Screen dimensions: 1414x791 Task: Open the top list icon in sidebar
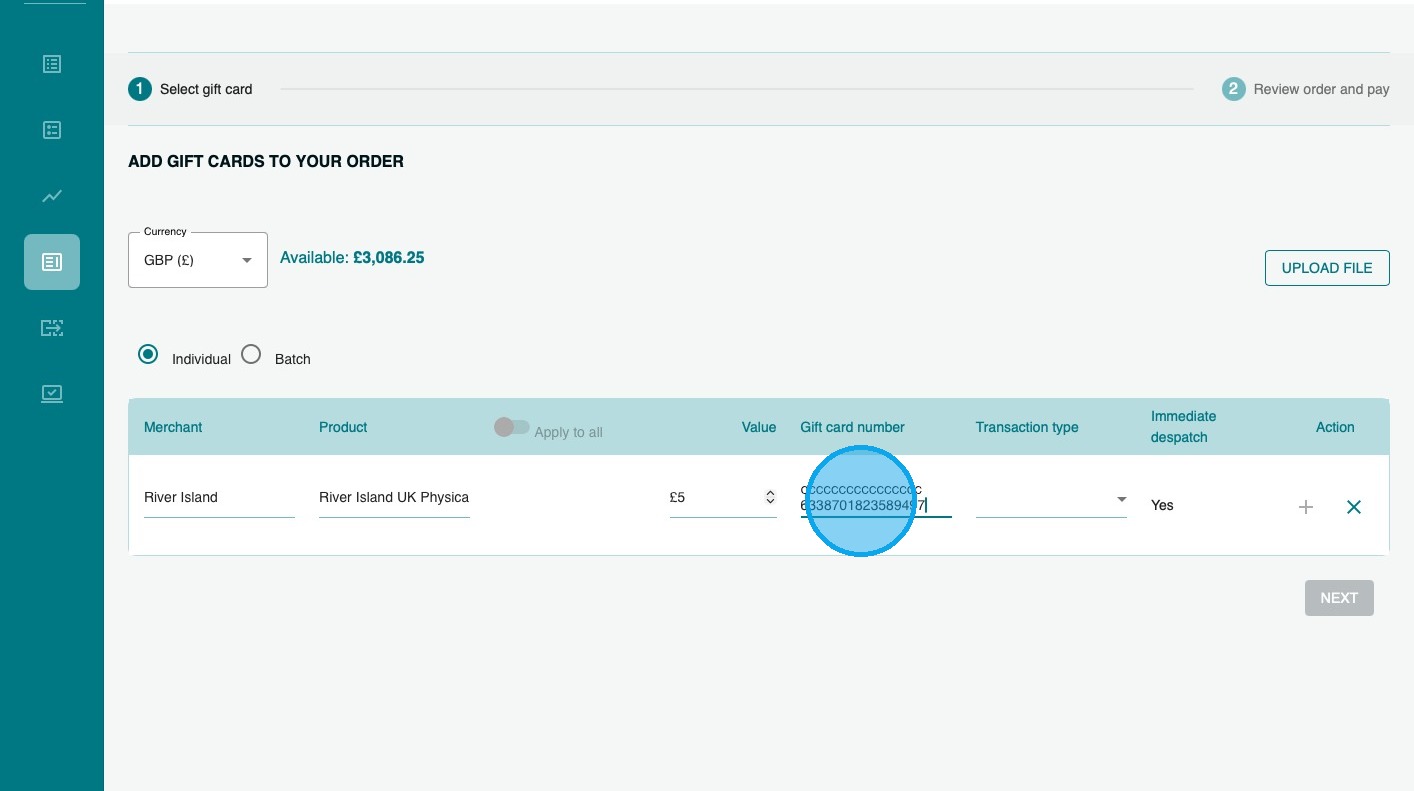pos(52,64)
